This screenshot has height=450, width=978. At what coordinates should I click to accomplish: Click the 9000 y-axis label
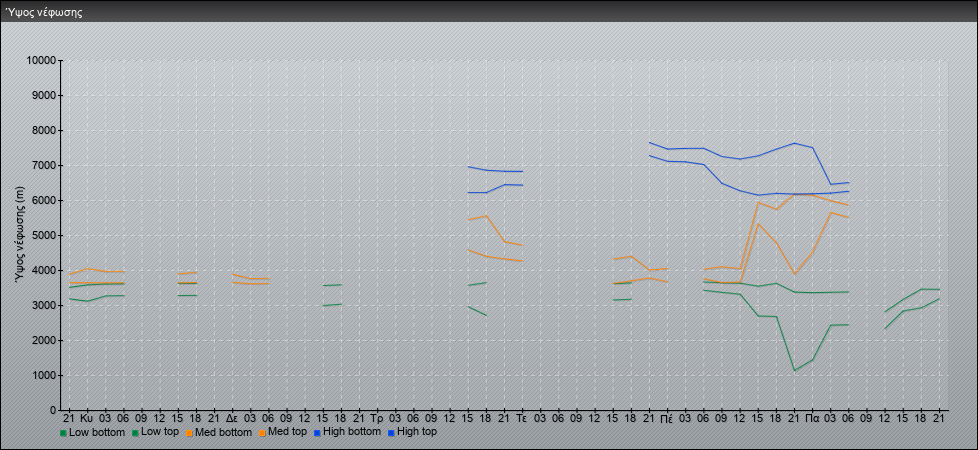(44, 95)
